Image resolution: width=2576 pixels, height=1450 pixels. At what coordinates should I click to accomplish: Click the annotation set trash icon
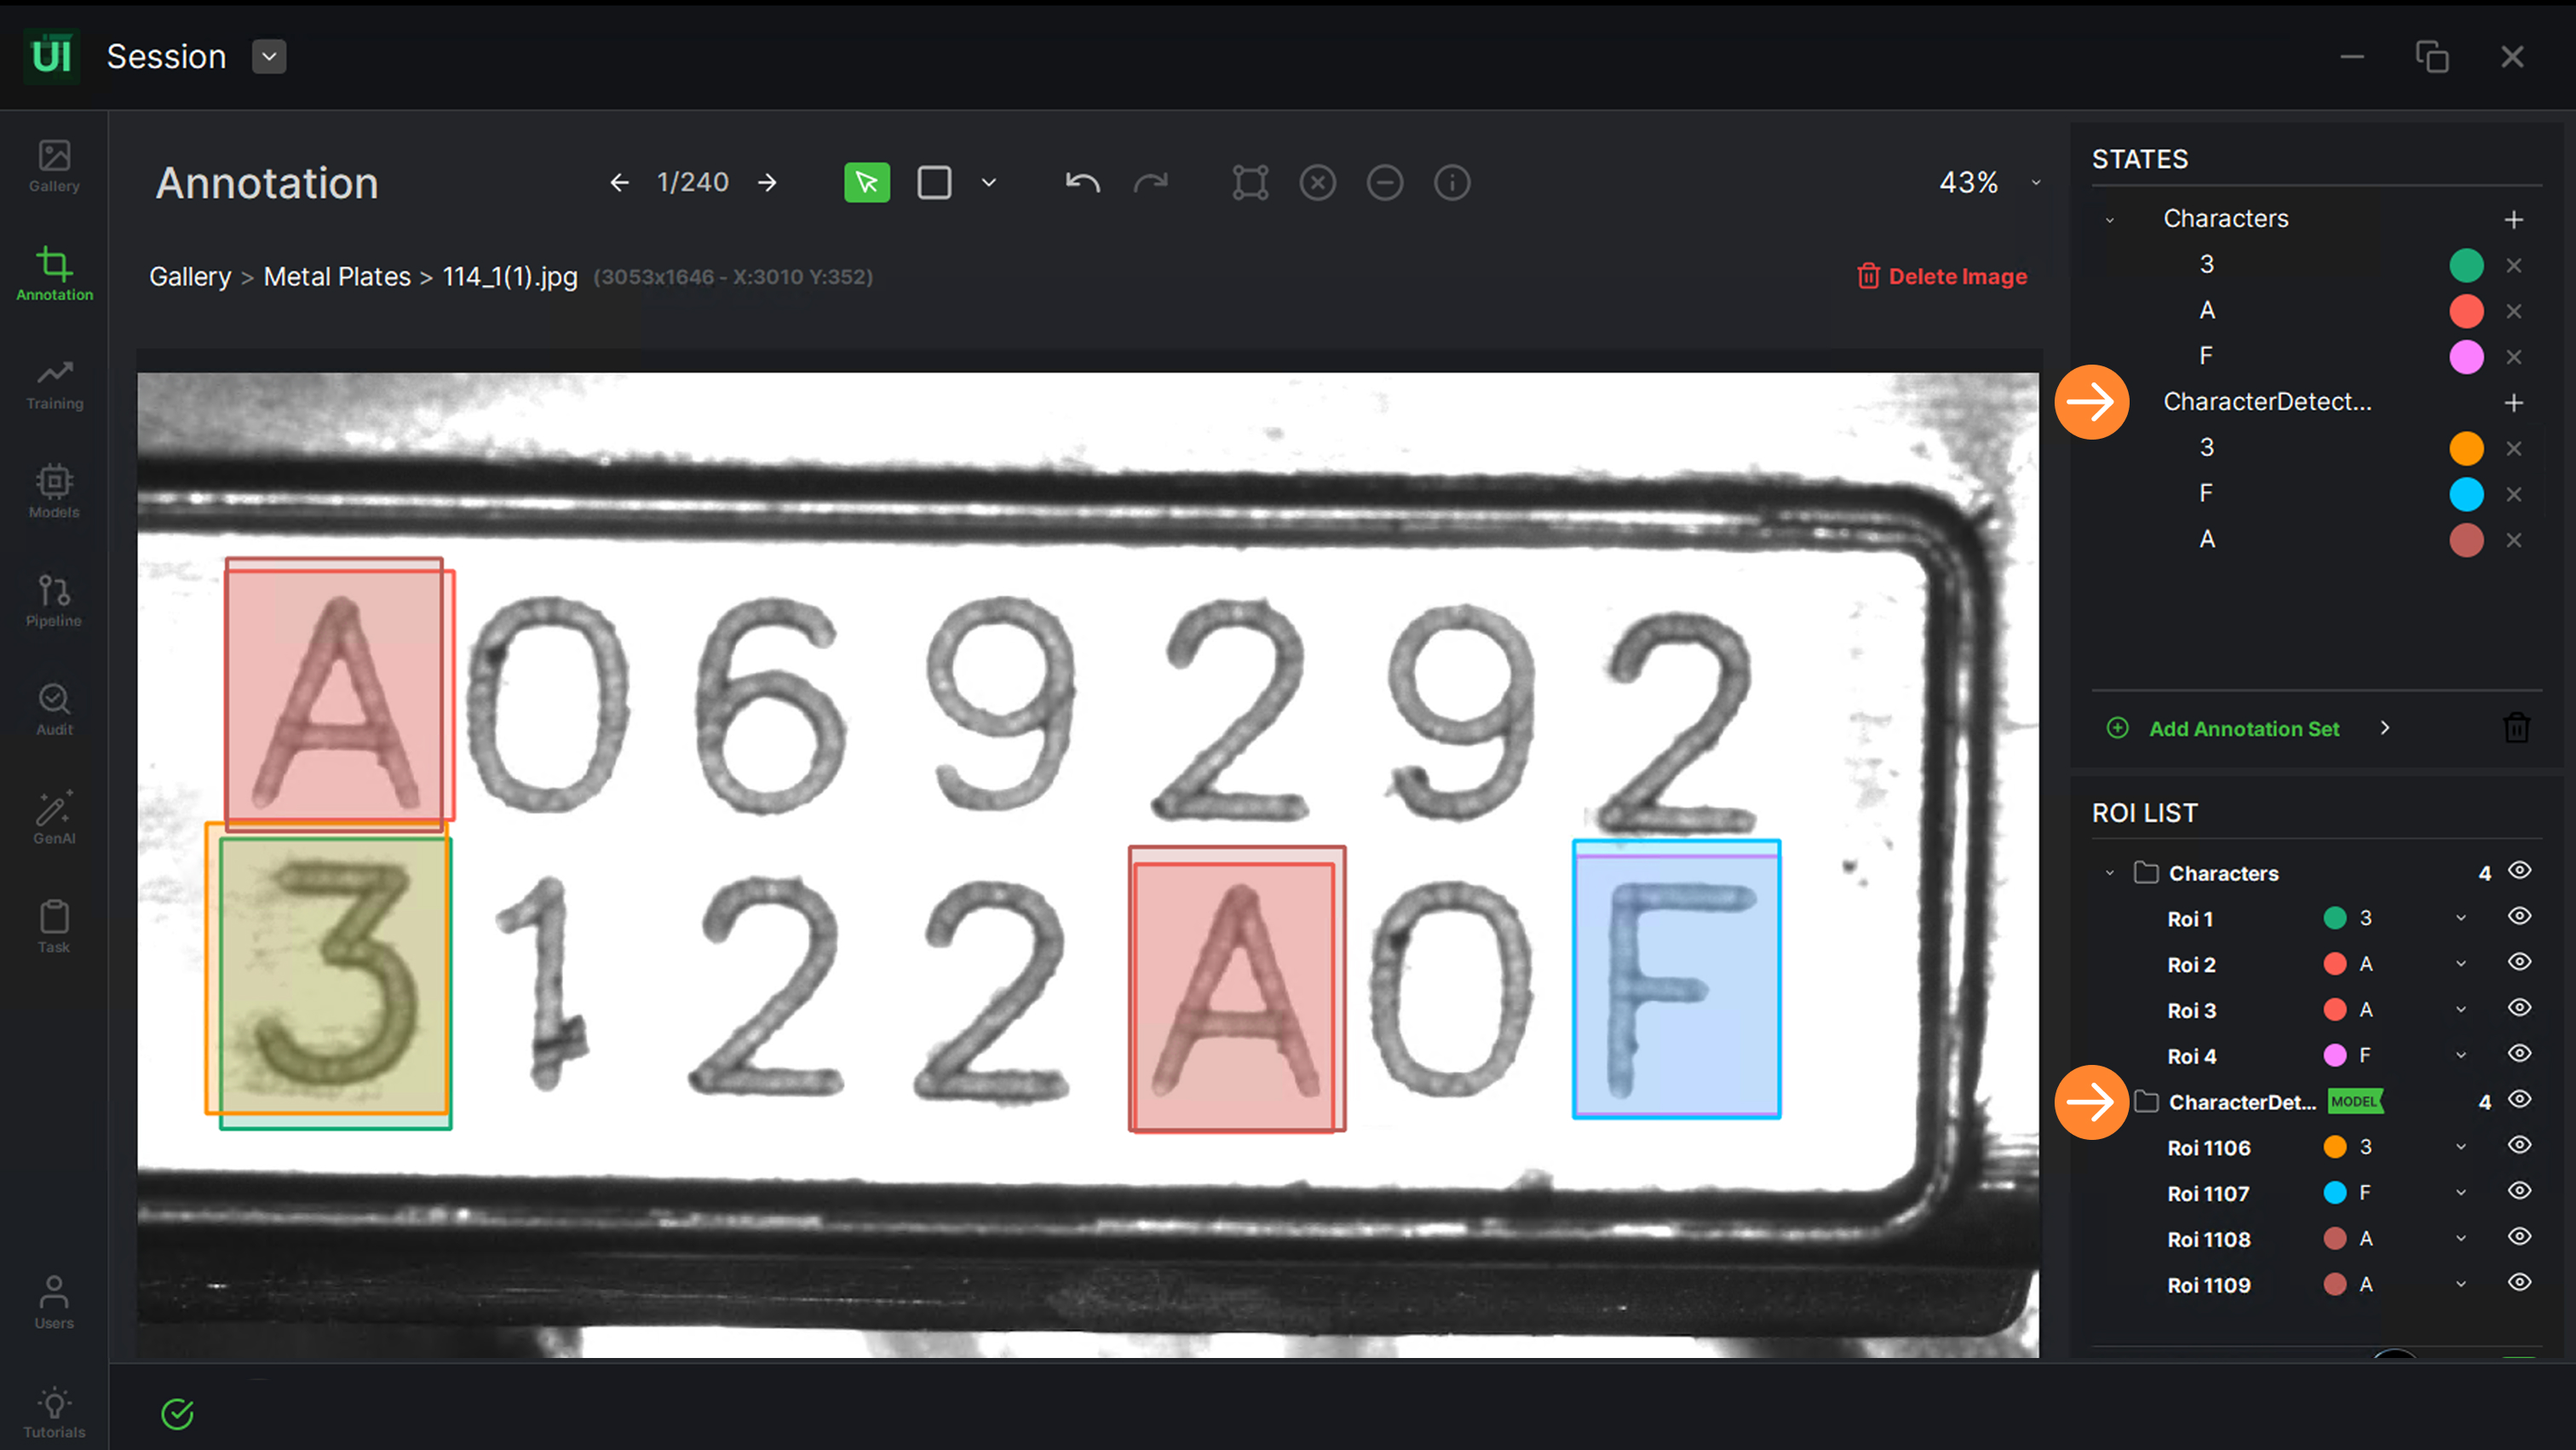[2516, 728]
